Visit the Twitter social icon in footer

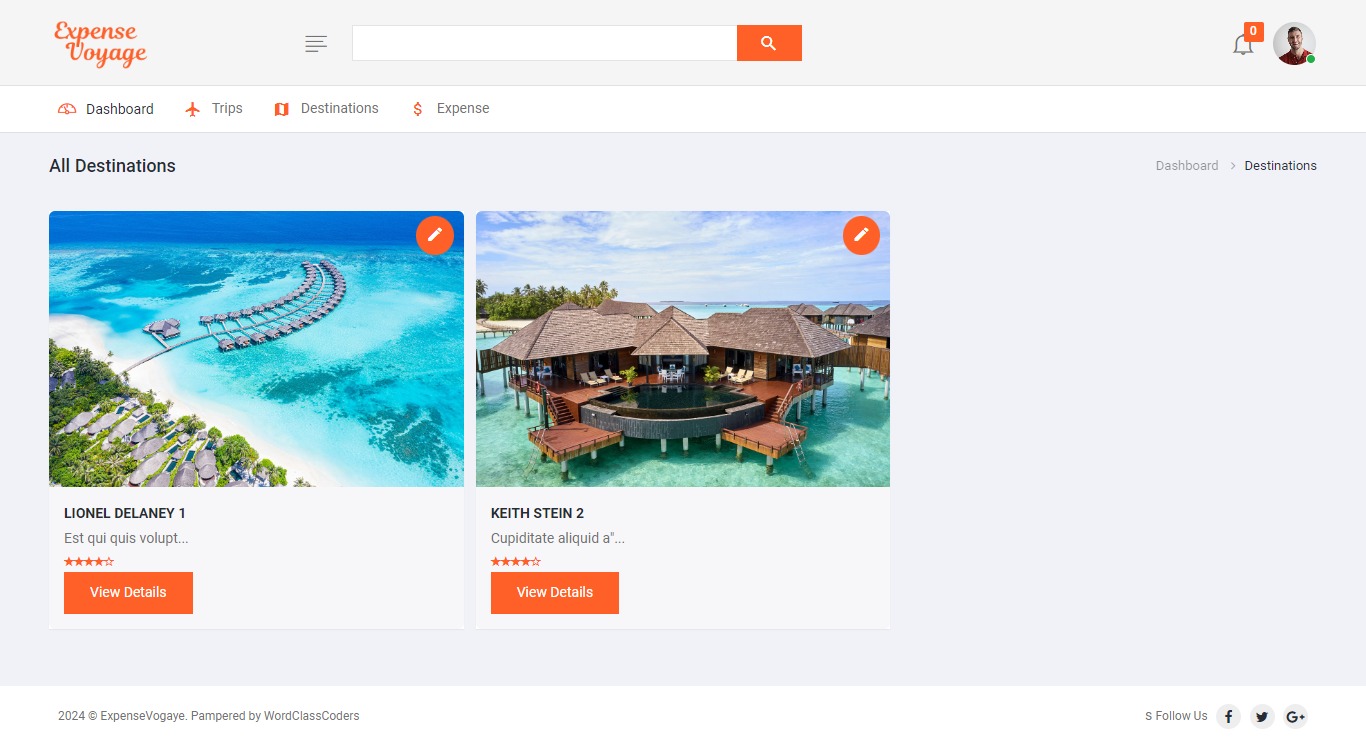pyautogui.click(x=1262, y=716)
